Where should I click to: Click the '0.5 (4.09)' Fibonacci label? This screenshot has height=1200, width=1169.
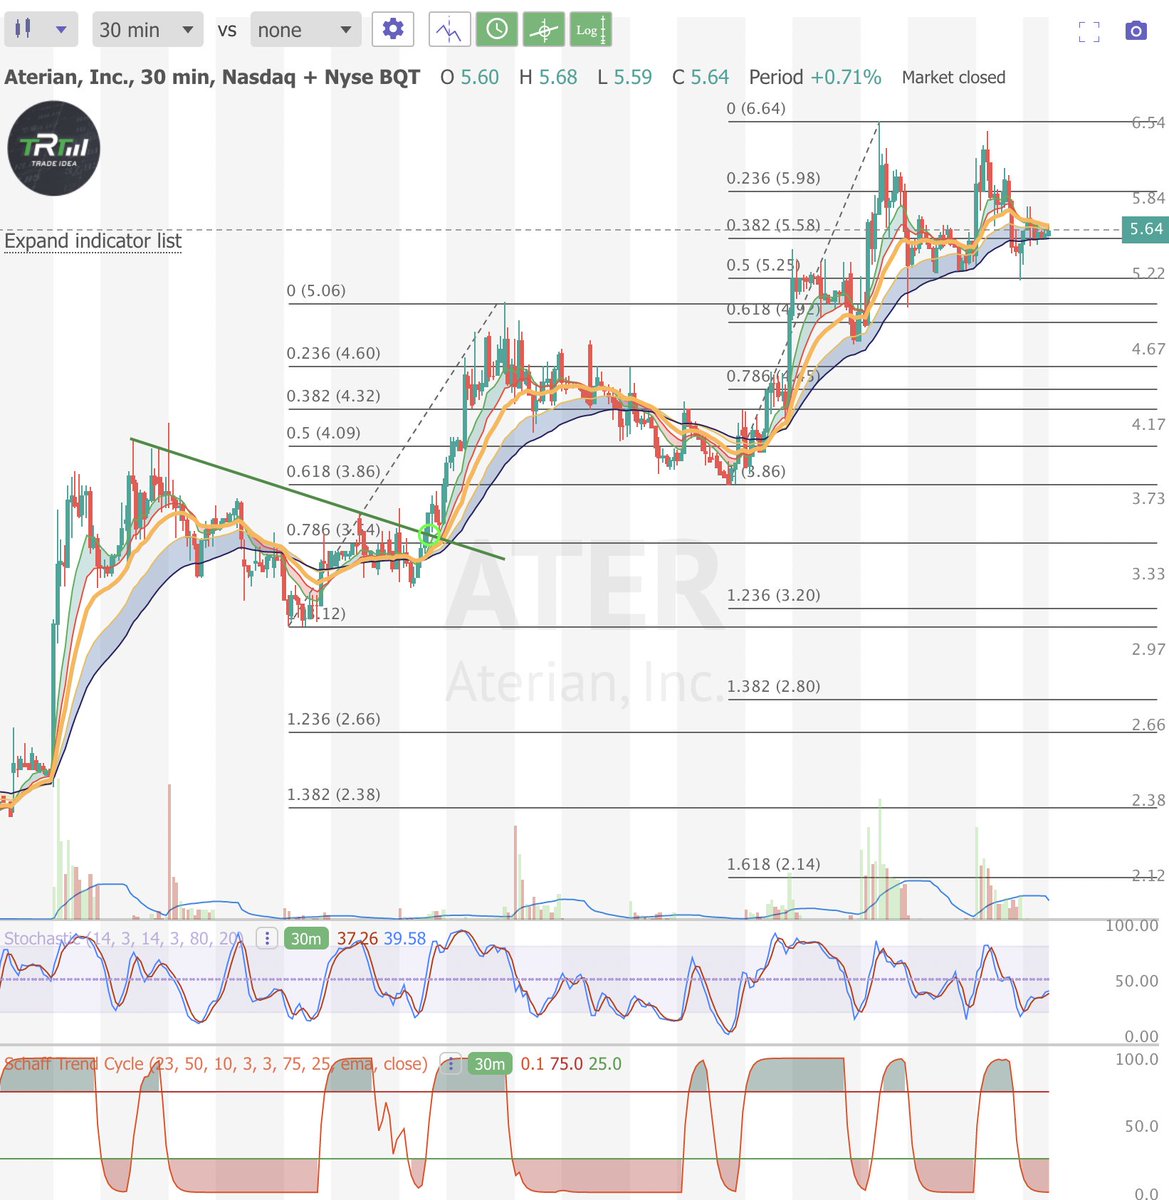click(x=323, y=433)
